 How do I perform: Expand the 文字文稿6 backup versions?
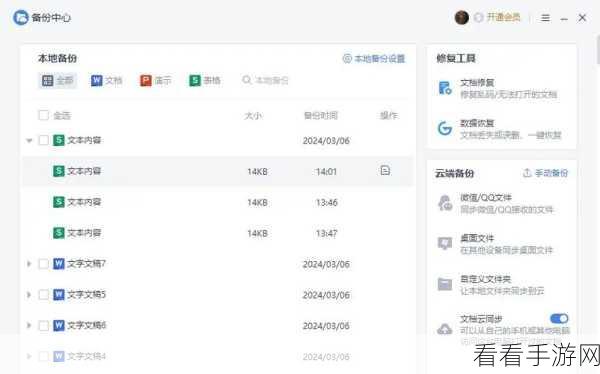click(29, 326)
